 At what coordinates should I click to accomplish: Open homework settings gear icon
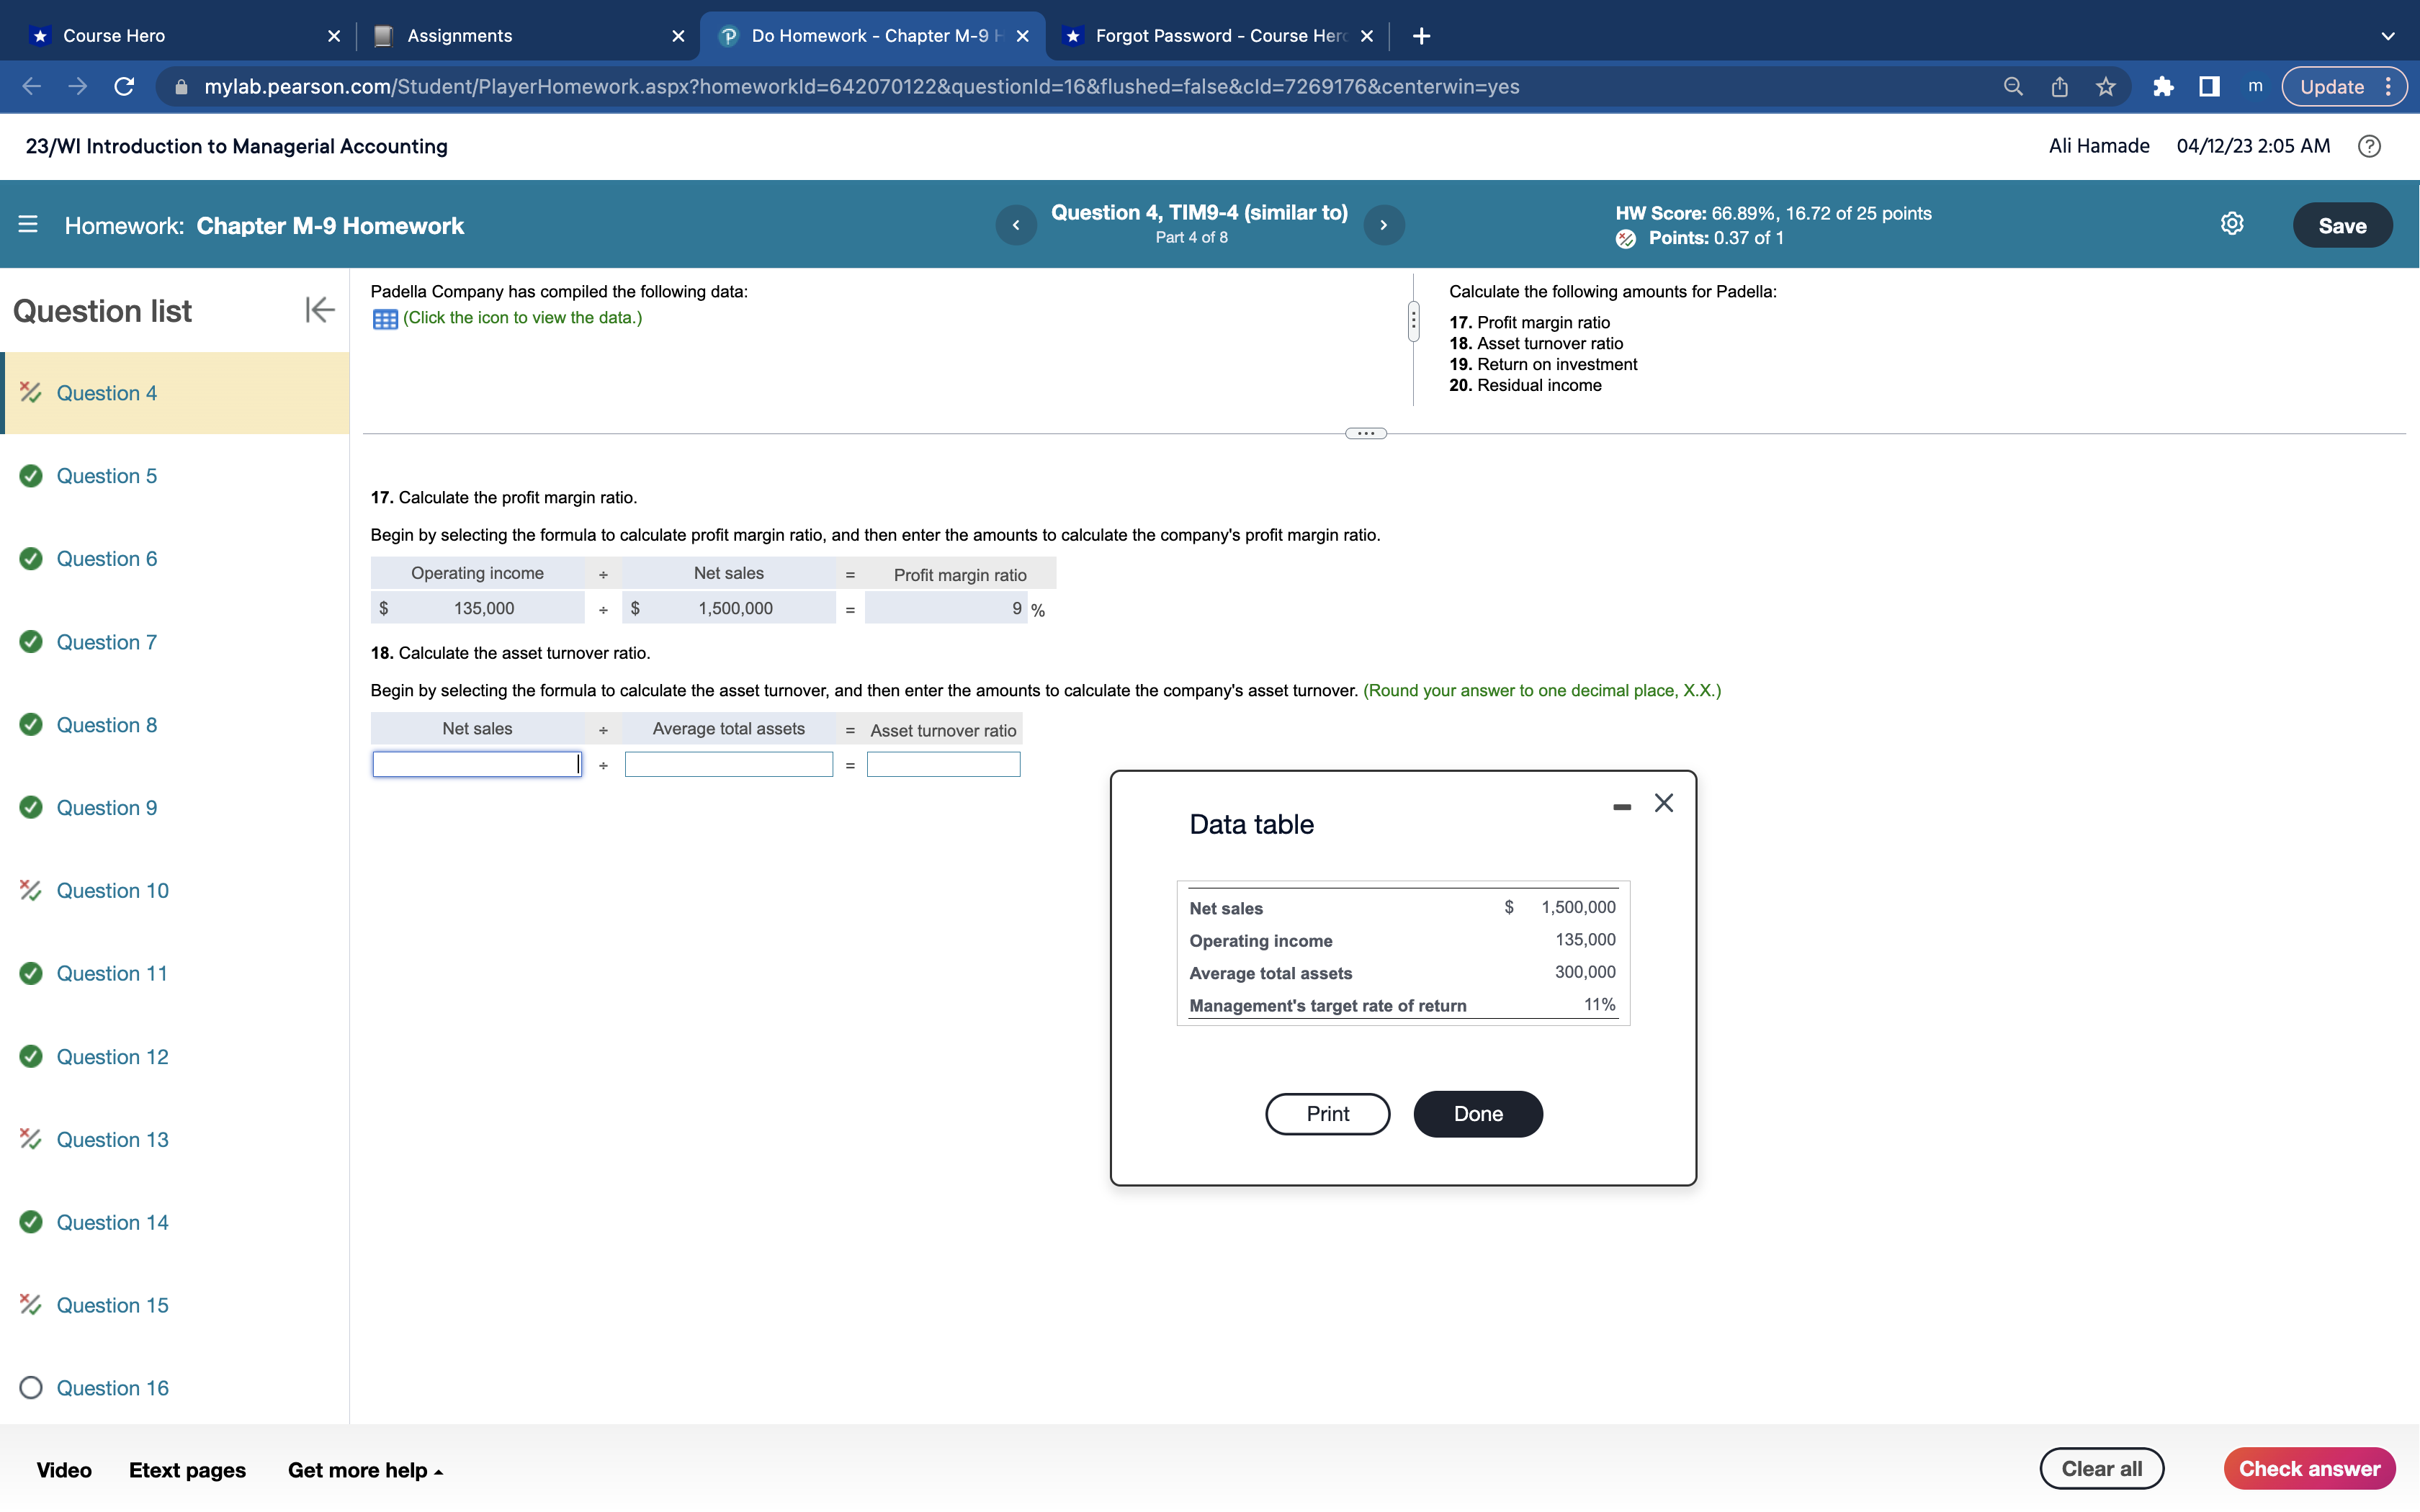2231,224
